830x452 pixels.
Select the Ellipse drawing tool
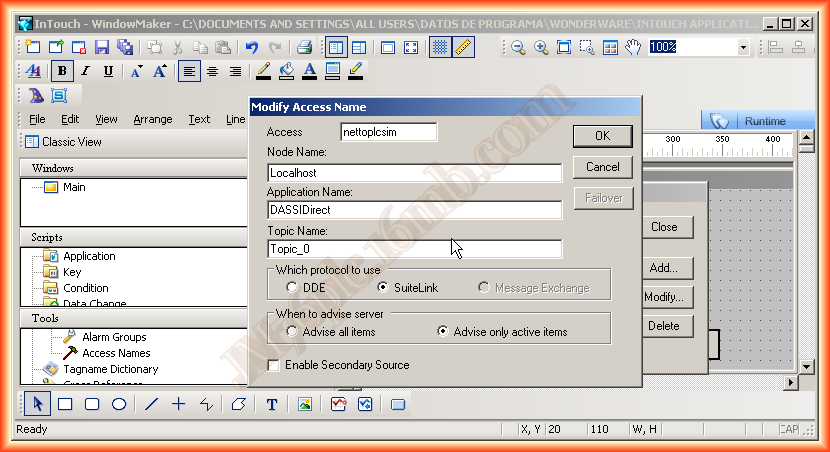click(118, 405)
